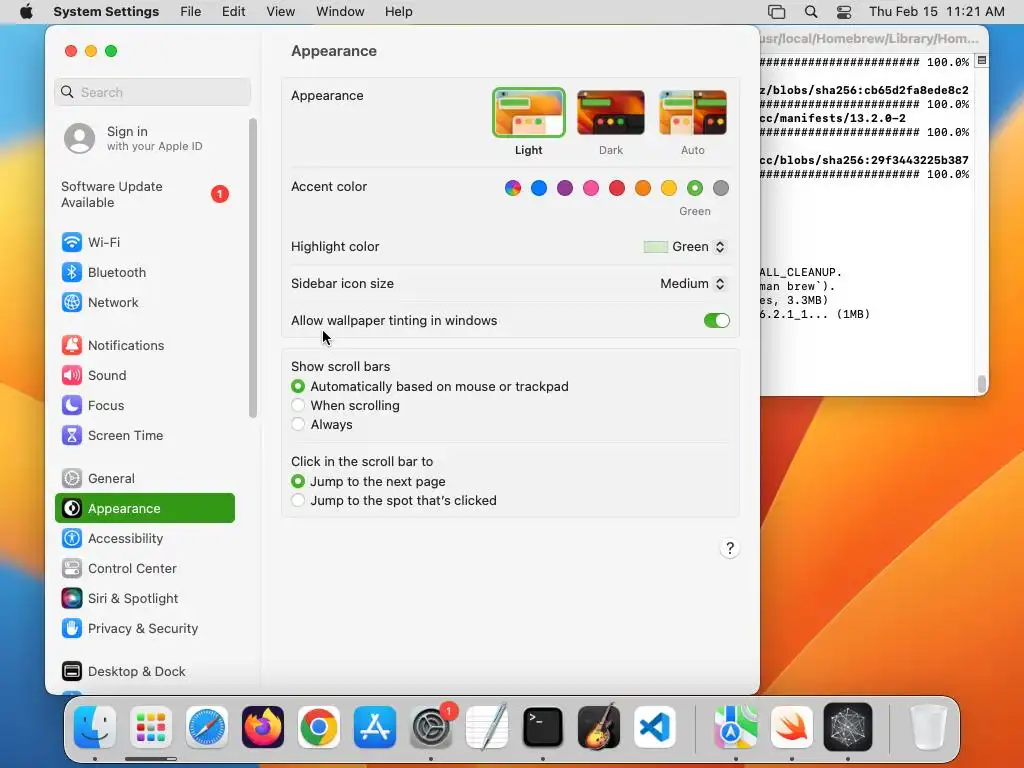Launch Firefox from the Dock

tap(263, 728)
